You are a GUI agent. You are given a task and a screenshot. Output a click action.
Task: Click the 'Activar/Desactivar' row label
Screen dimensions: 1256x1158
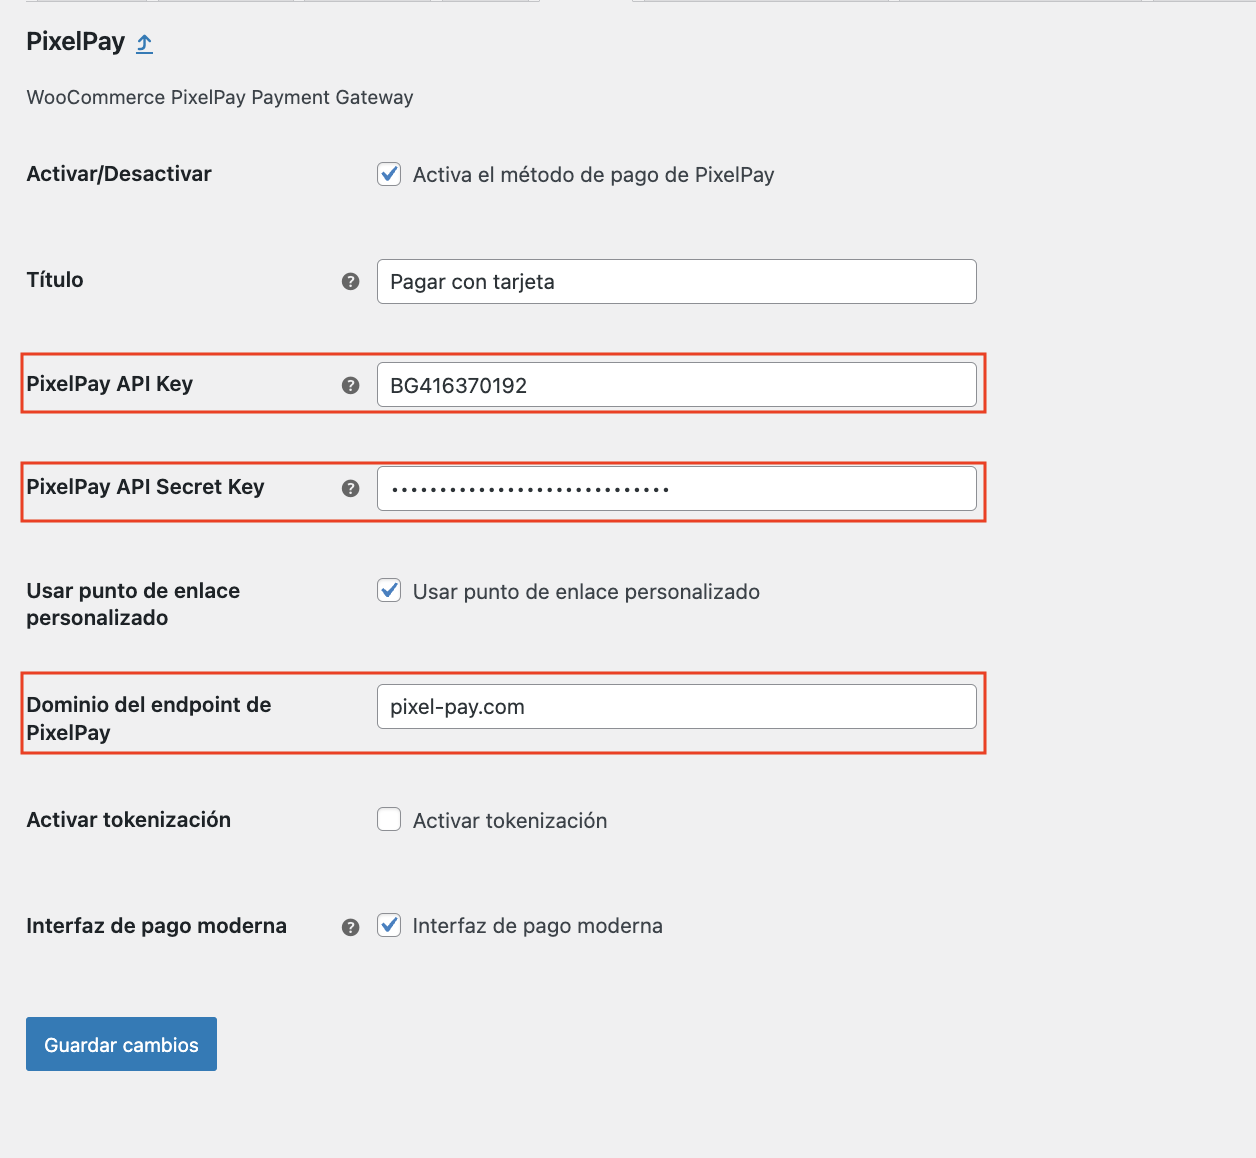tap(119, 174)
